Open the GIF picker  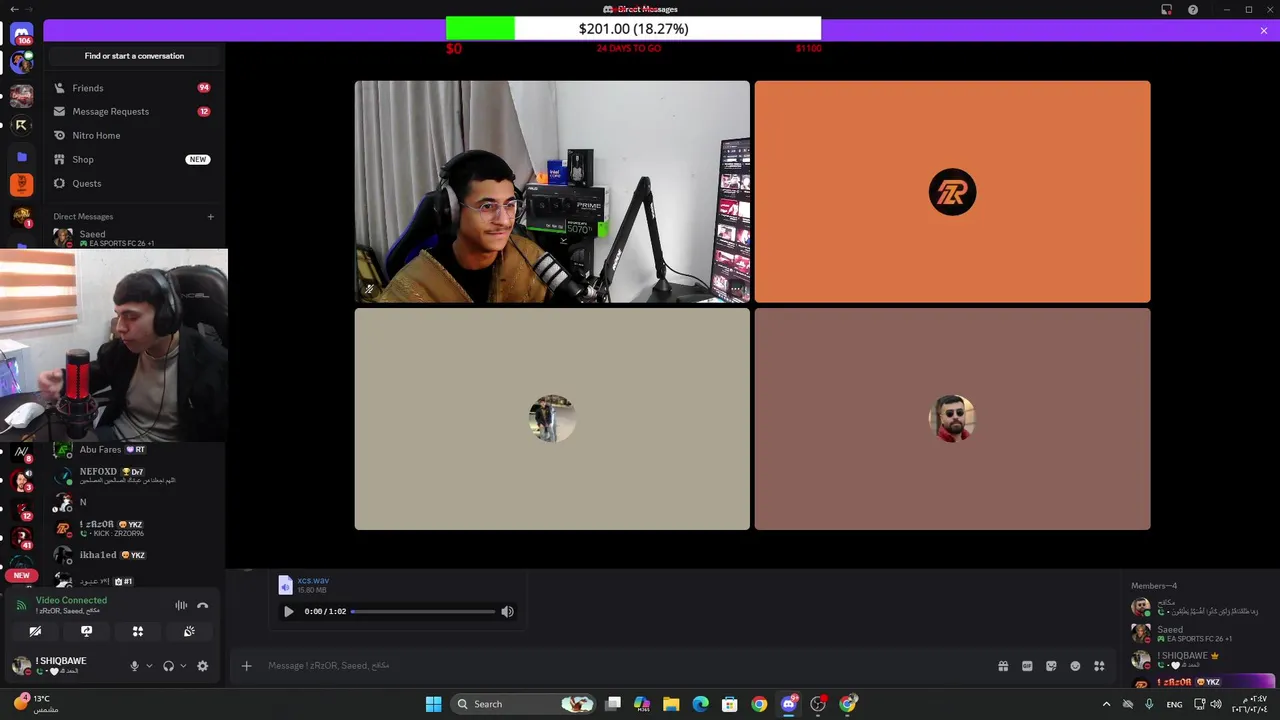[x=1027, y=666]
